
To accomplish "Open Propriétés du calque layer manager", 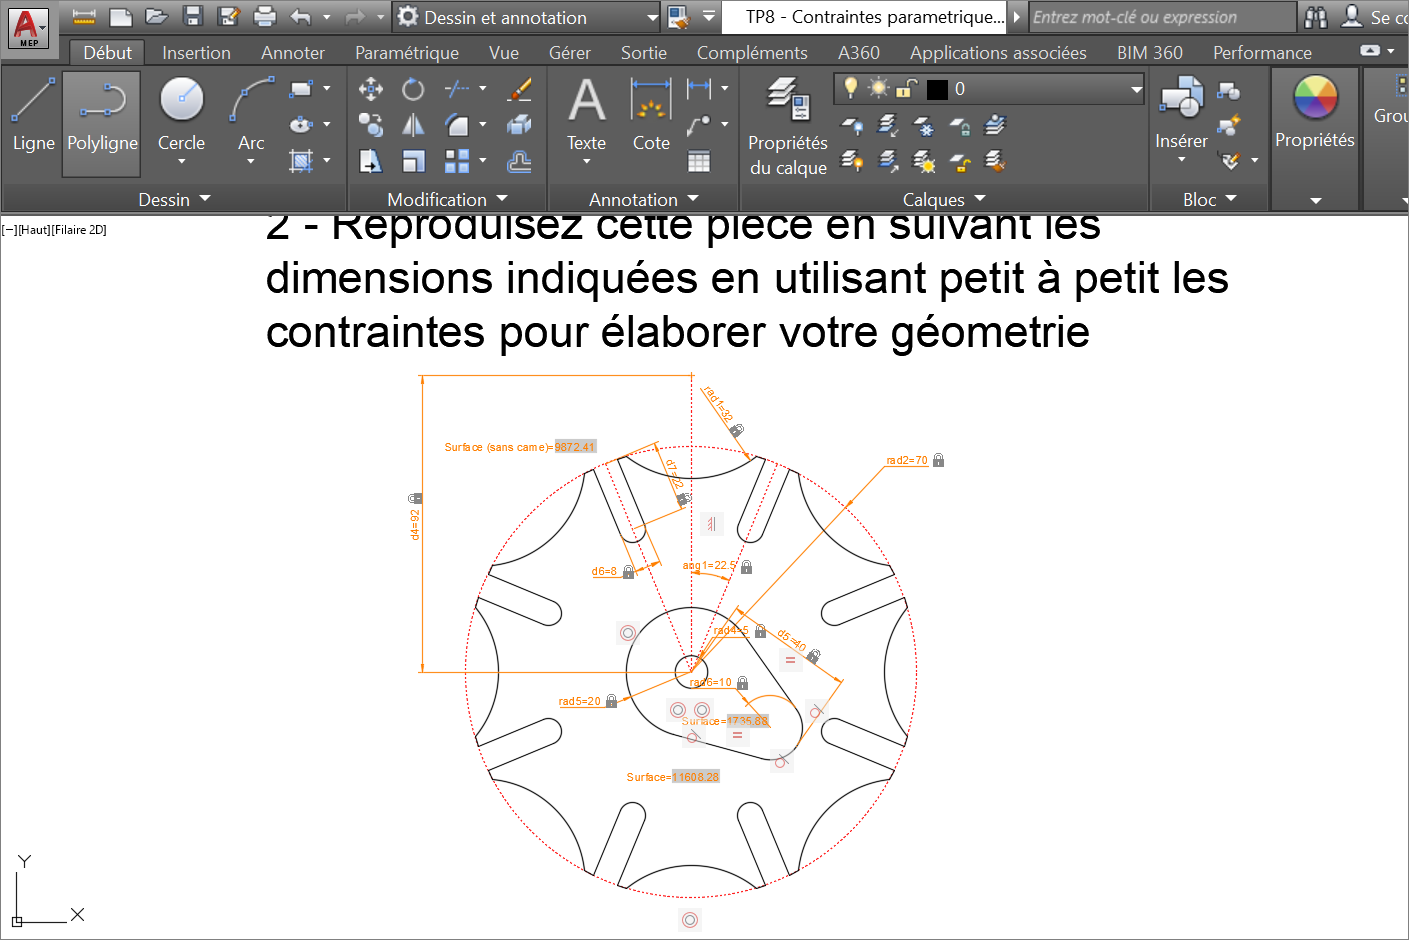I will (x=788, y=125).
